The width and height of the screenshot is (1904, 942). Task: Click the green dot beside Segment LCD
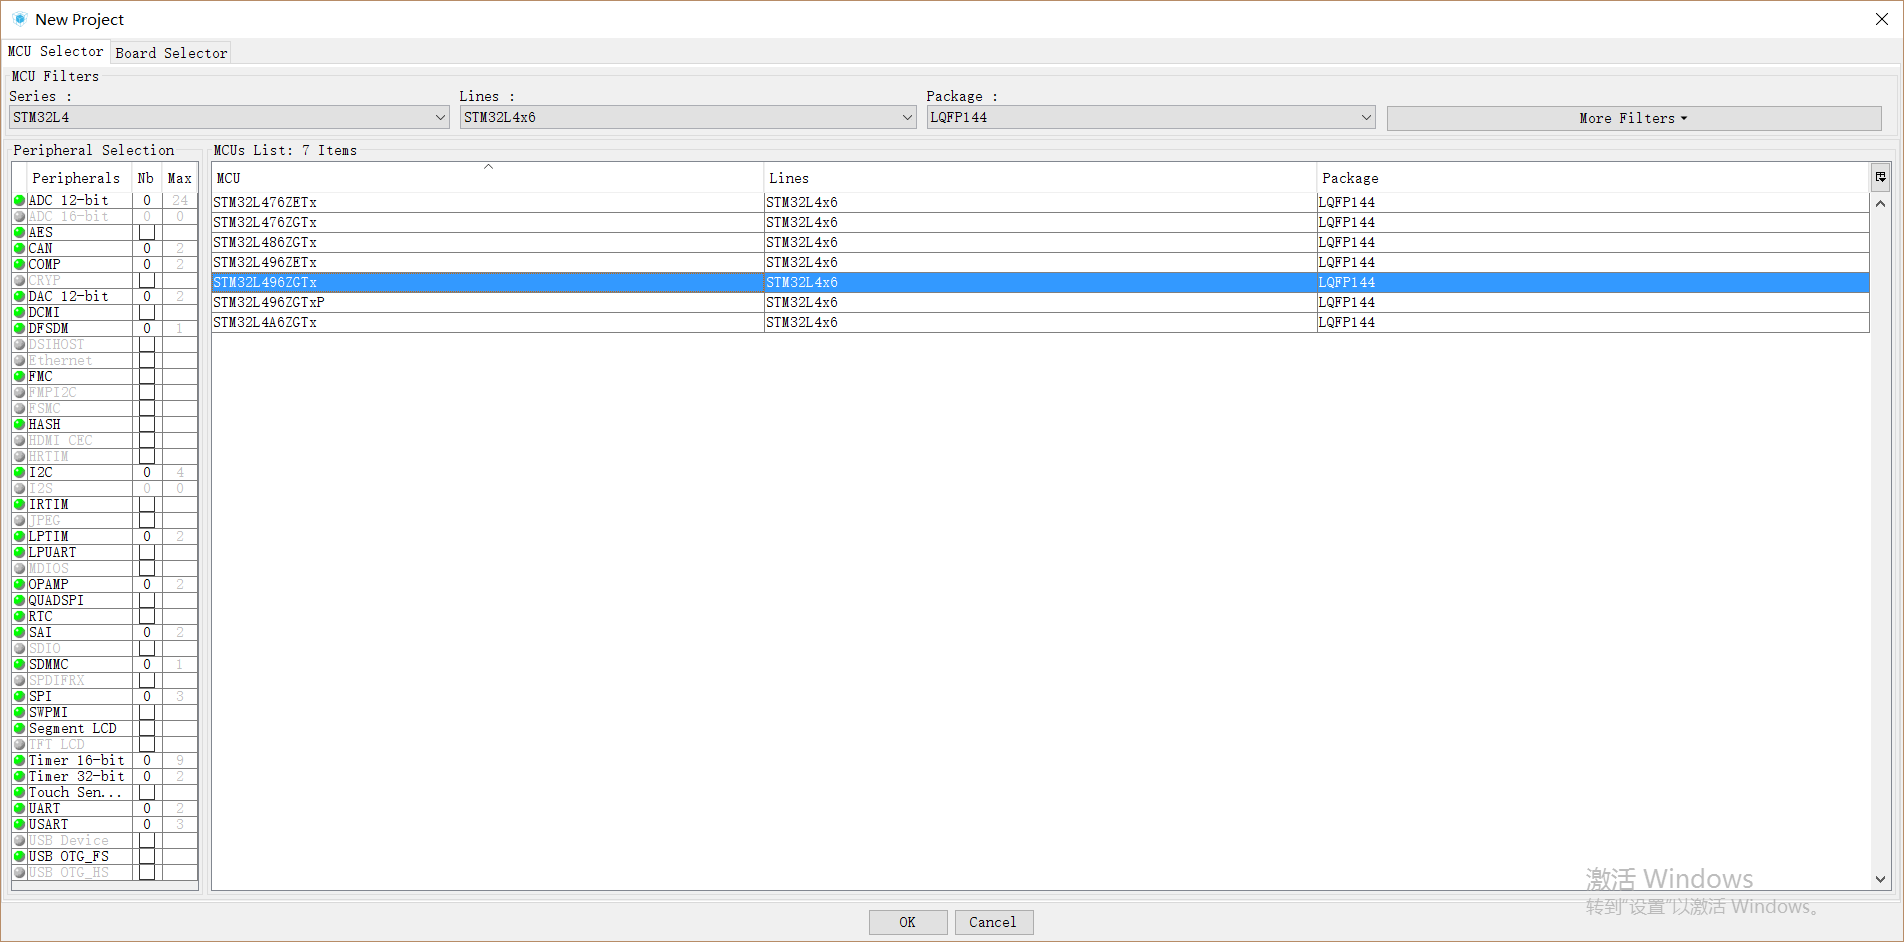click(19, 728)
